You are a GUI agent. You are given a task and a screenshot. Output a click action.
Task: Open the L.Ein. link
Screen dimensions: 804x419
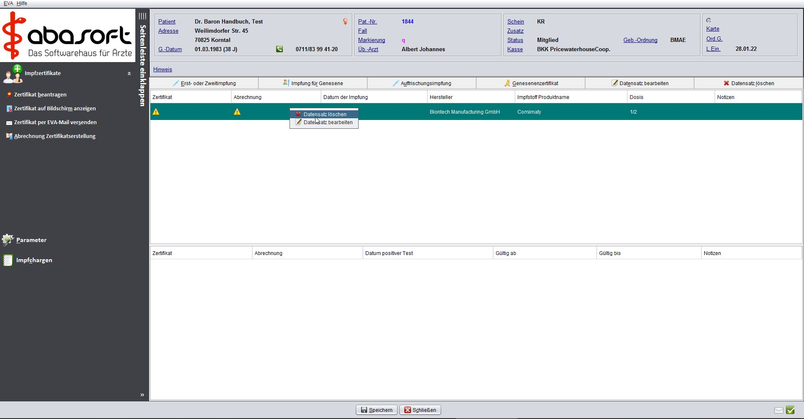[713, 49]
